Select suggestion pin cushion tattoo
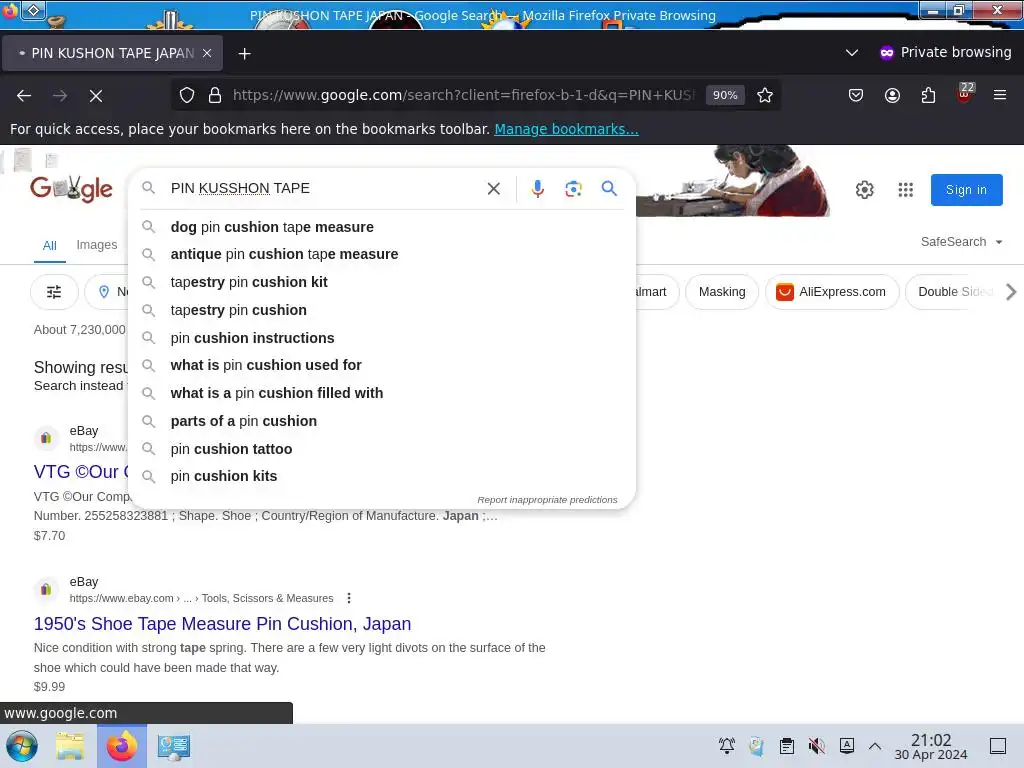Viewport: 1024px width, 768px height. coord(382,449)
